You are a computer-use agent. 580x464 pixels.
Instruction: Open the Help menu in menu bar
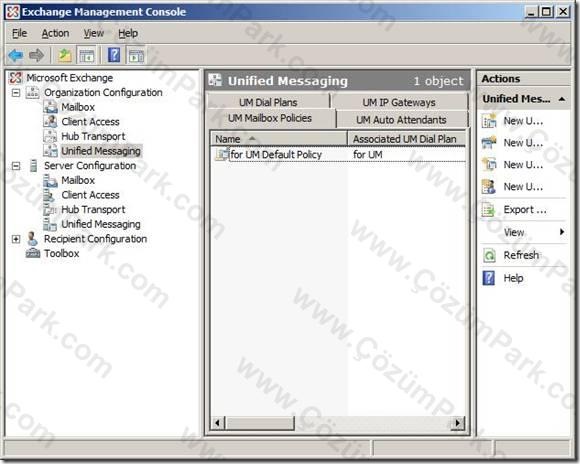(128, 33)
